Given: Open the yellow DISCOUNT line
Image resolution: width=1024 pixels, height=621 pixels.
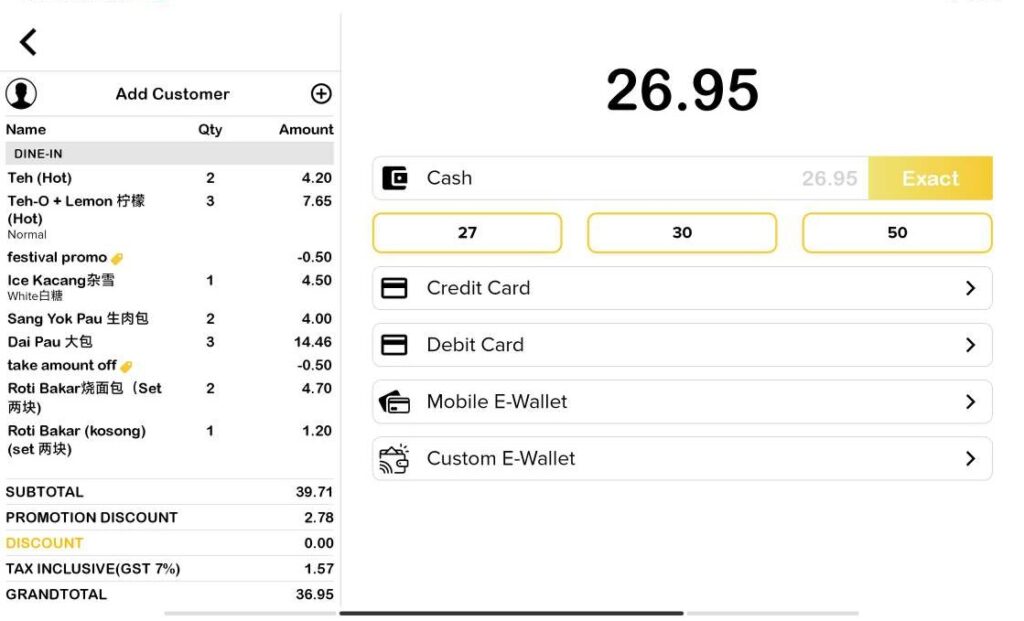Looking at the screenshot, I should point(169,543).
